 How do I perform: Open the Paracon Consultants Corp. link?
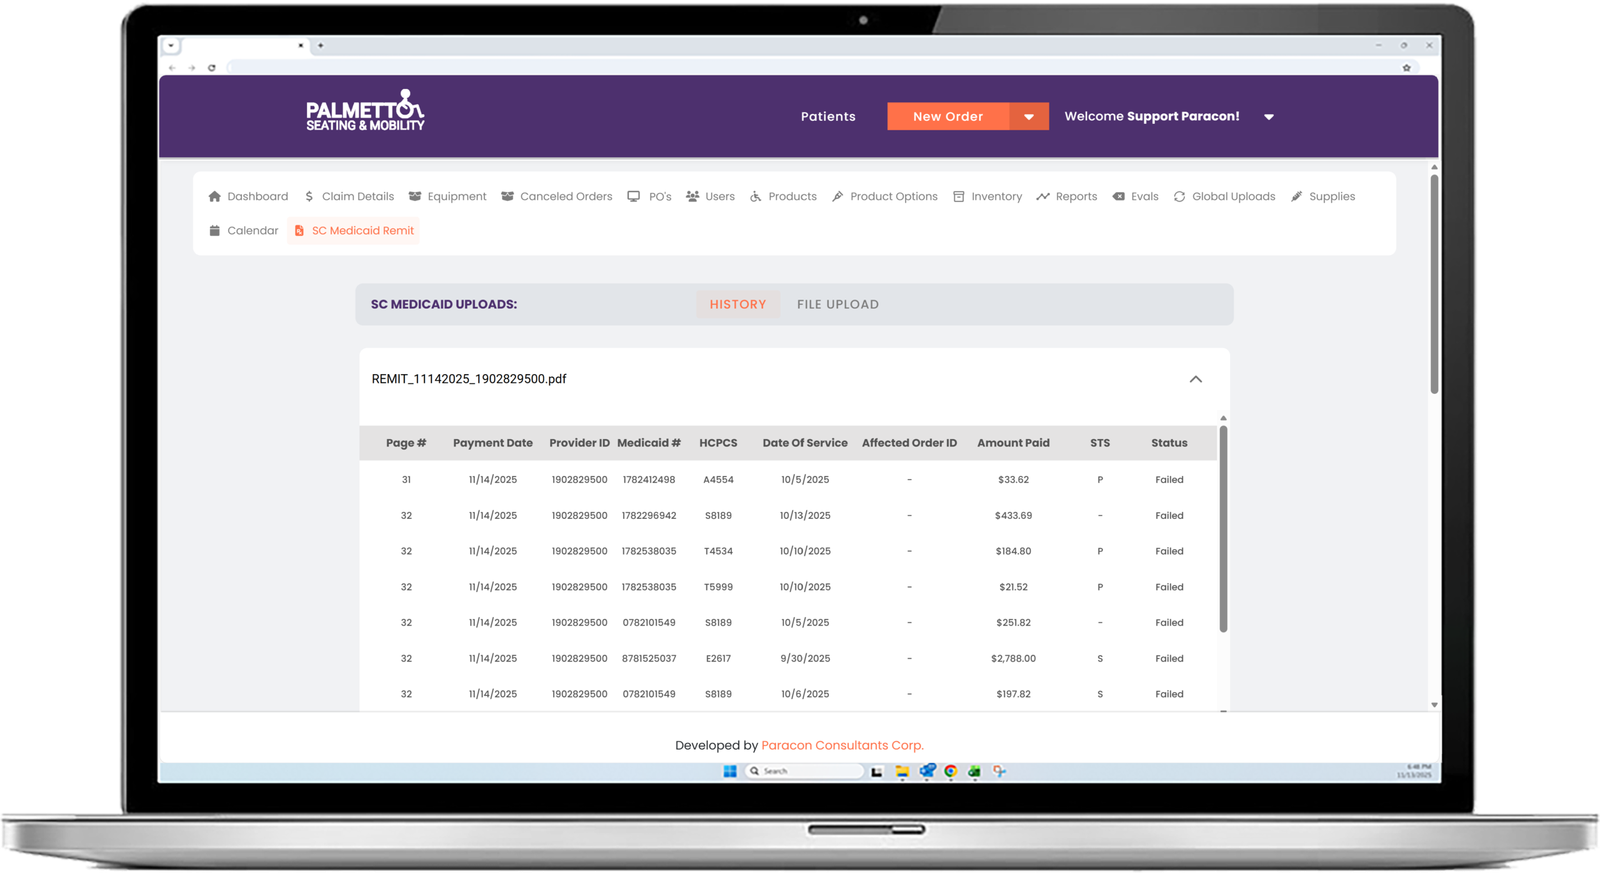click(x=842, y=746)
